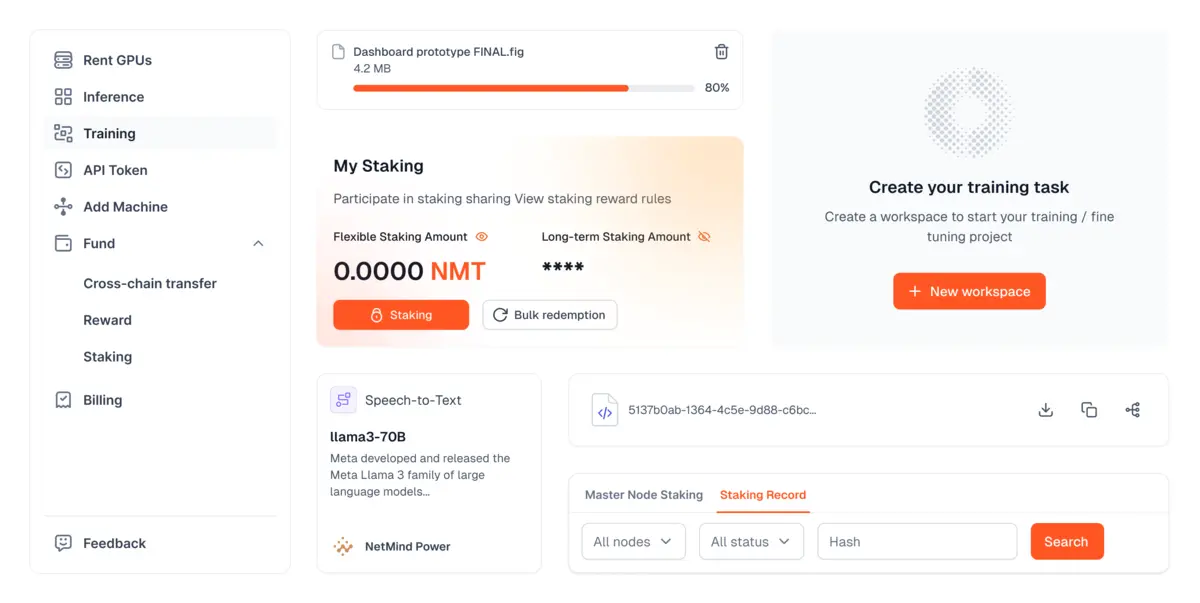The width and height of the screenshot is (1200, 603).
Task: Focus the Hash input field
Action: 917,542
